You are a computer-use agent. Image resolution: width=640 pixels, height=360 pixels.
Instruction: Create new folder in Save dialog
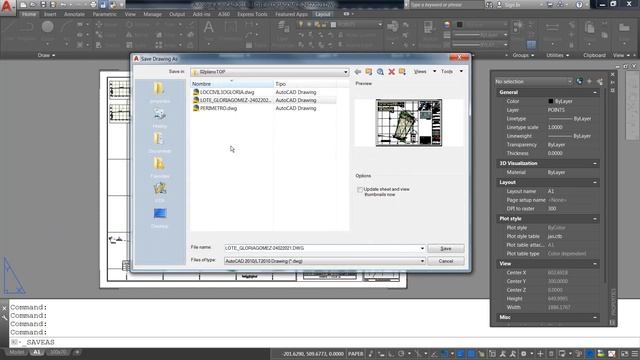(x=402, y=72)
